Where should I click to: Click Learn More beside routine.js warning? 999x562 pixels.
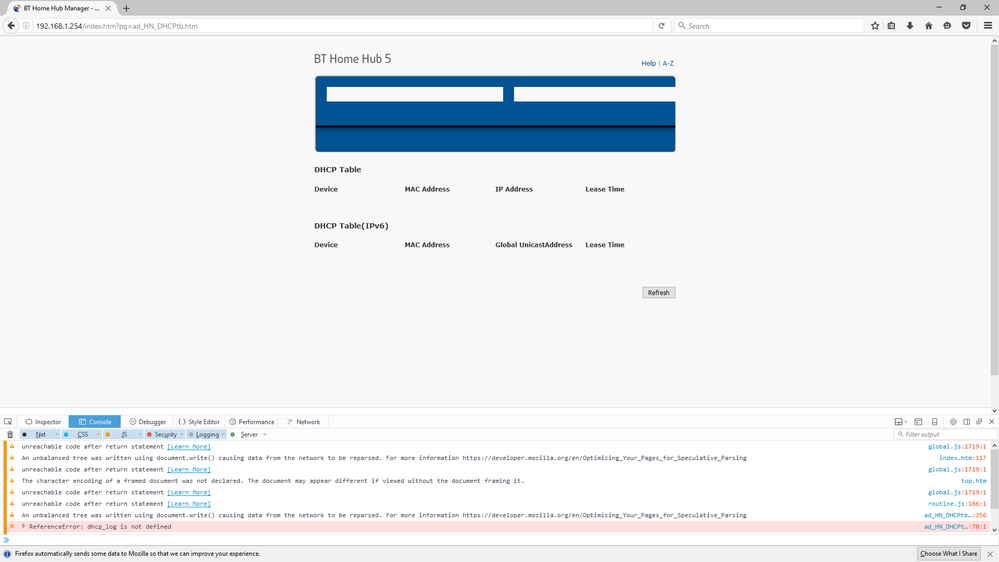tap(189, 504)
